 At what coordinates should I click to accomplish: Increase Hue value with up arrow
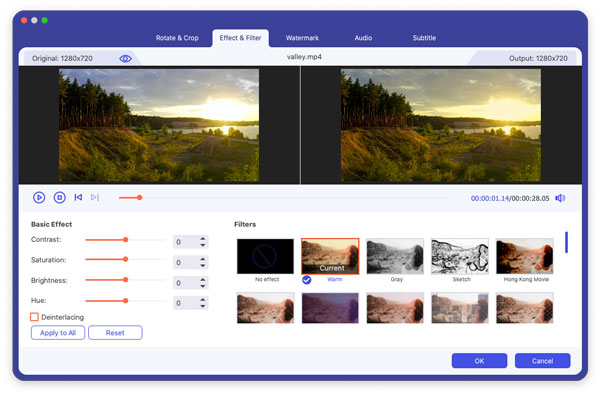pos(203,300)
